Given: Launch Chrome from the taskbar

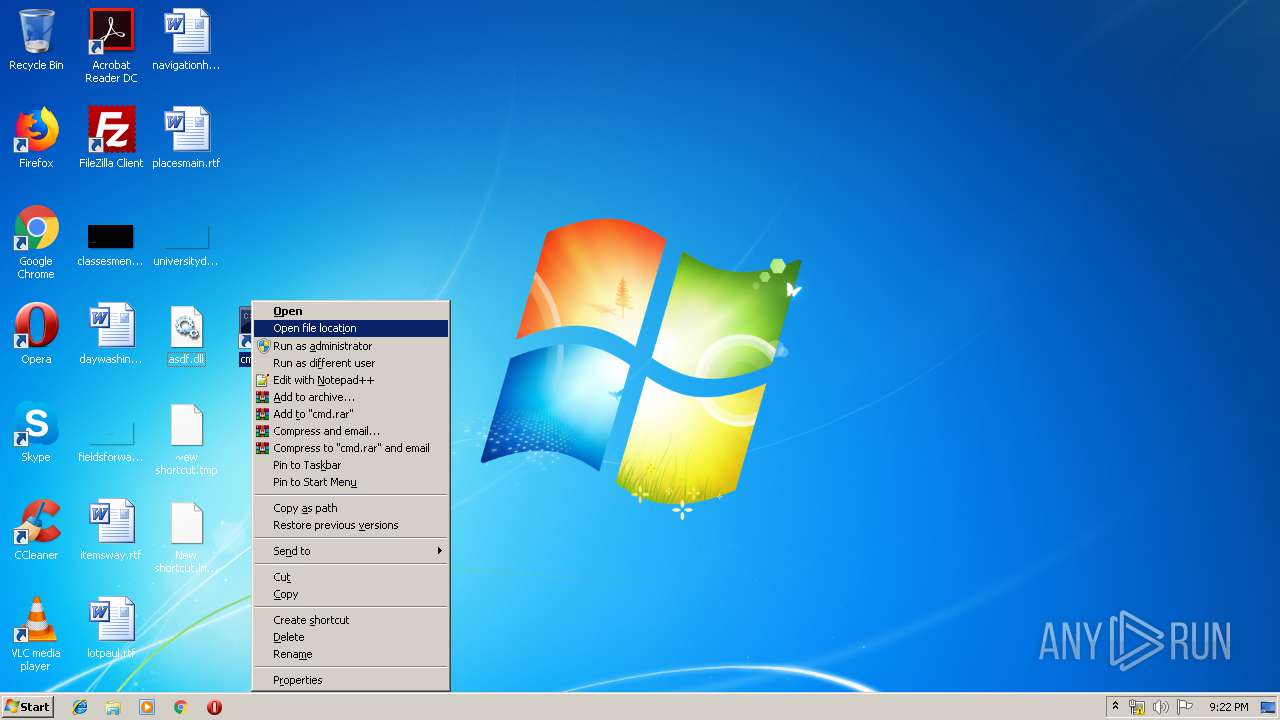Looking at the screenshot, I should tap(180, 707).
